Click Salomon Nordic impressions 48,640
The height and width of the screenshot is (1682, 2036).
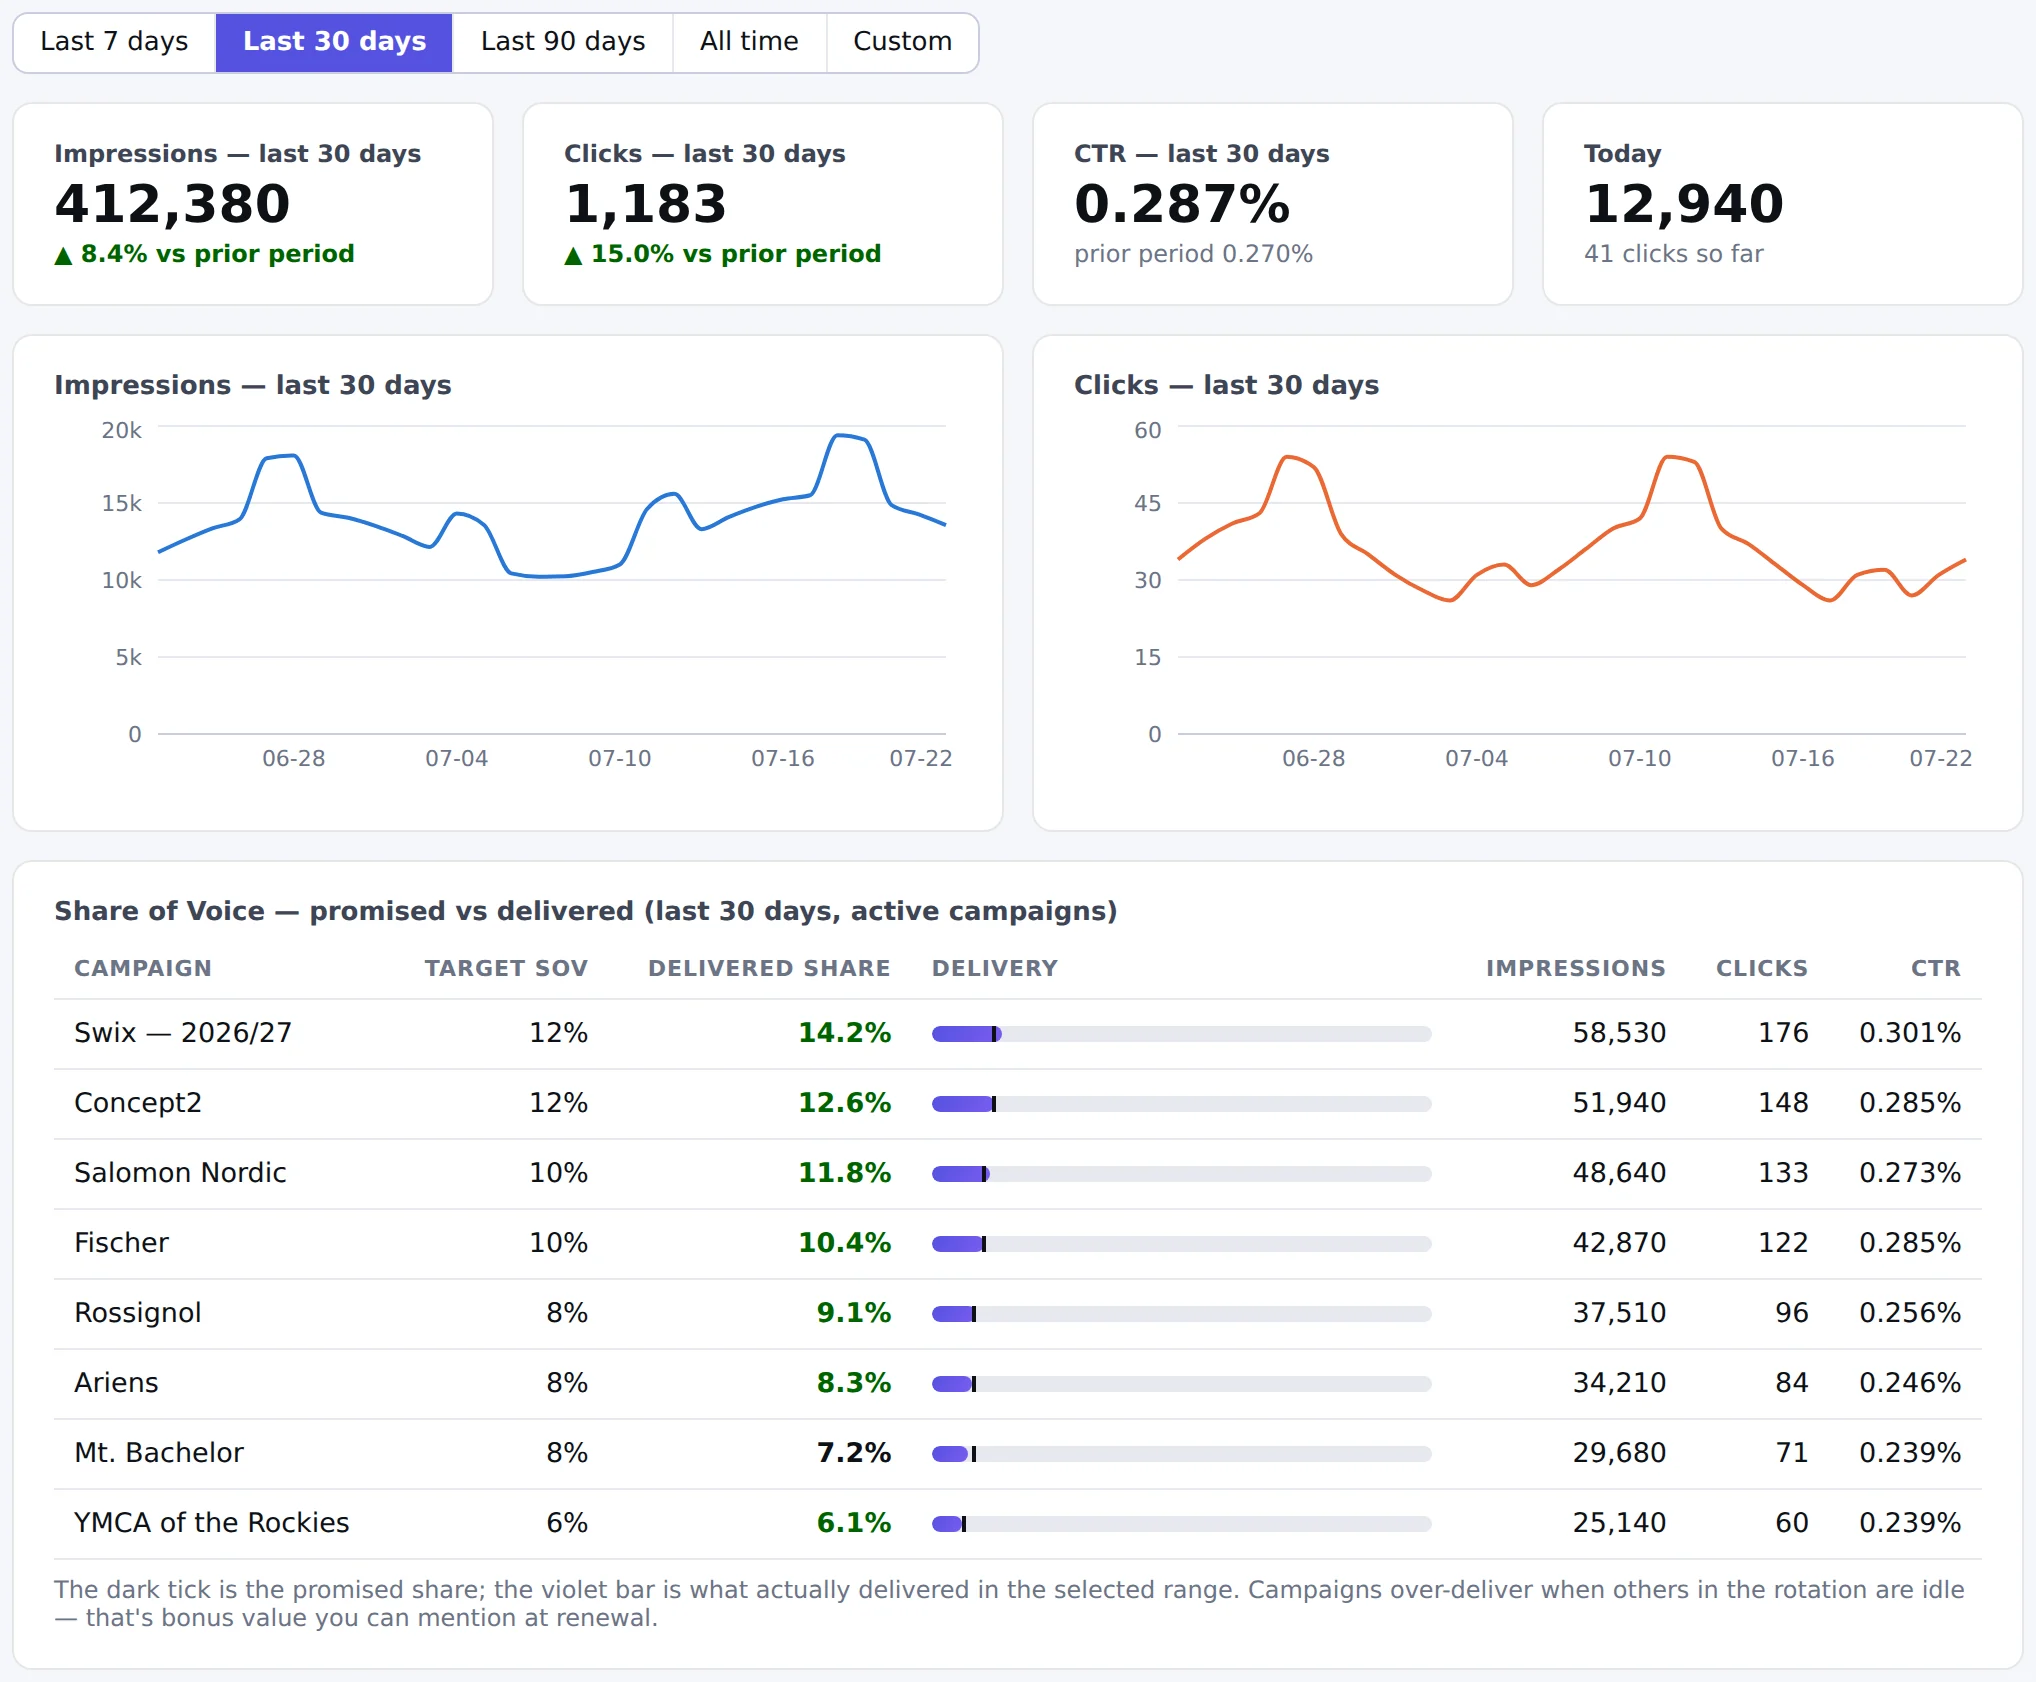pos(1619,1173)
